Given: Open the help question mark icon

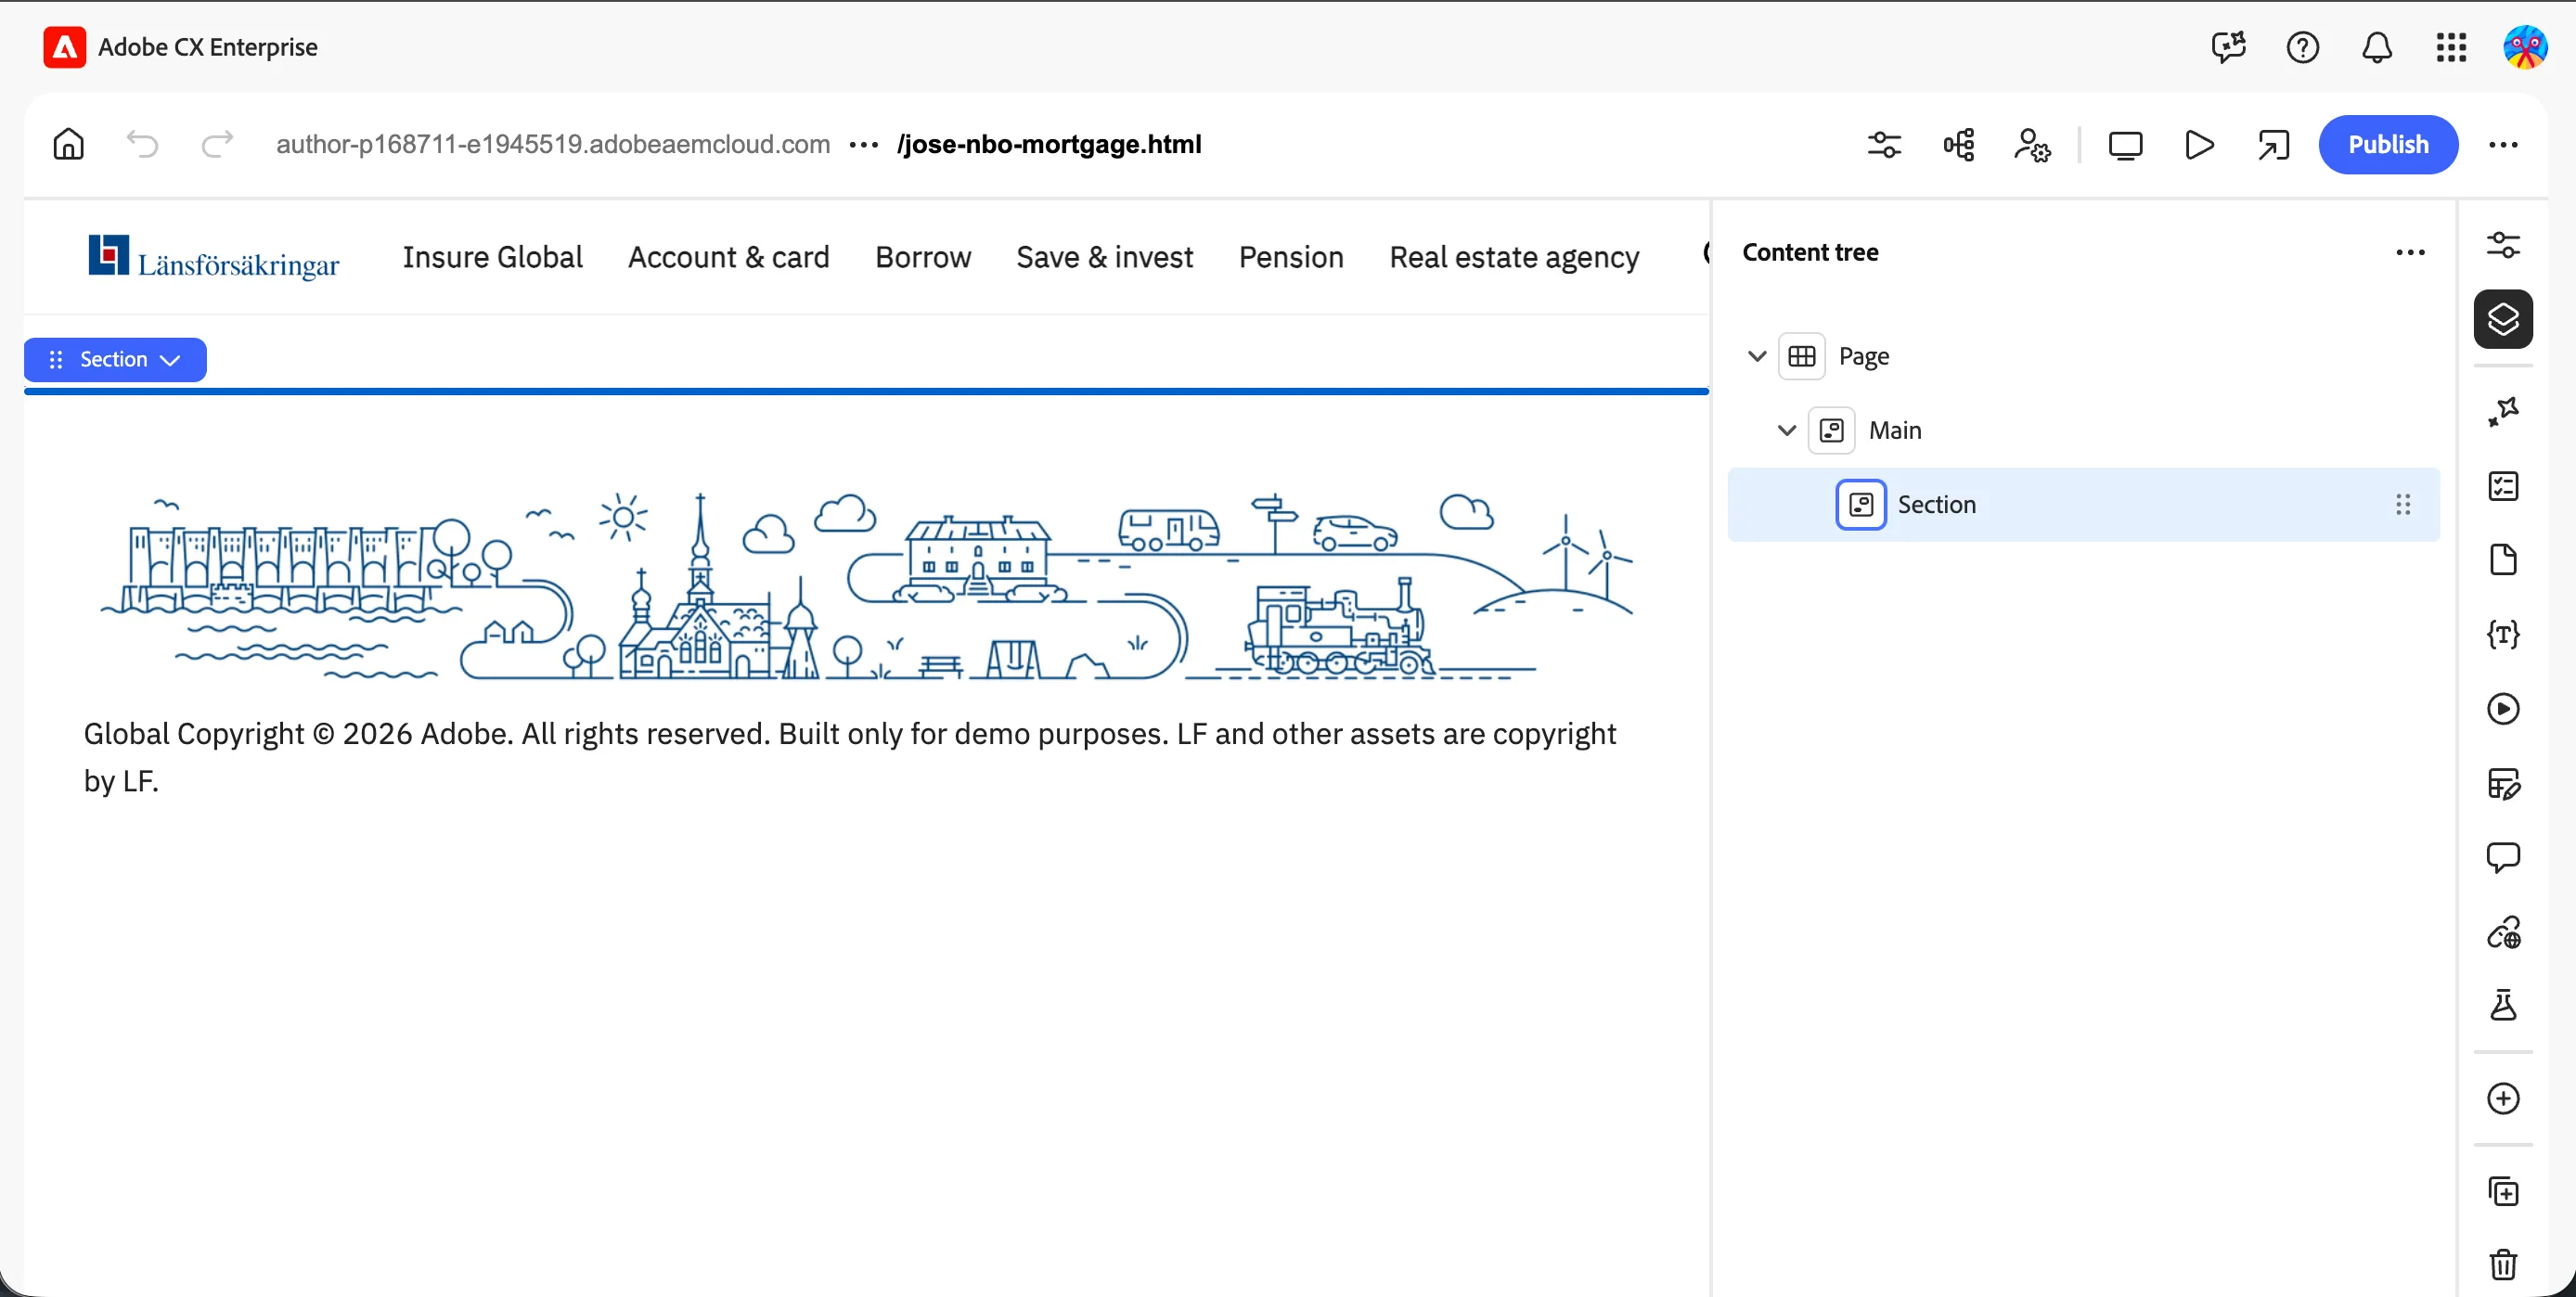Looking at the screenshot, I should click(x=2303, y=47).
